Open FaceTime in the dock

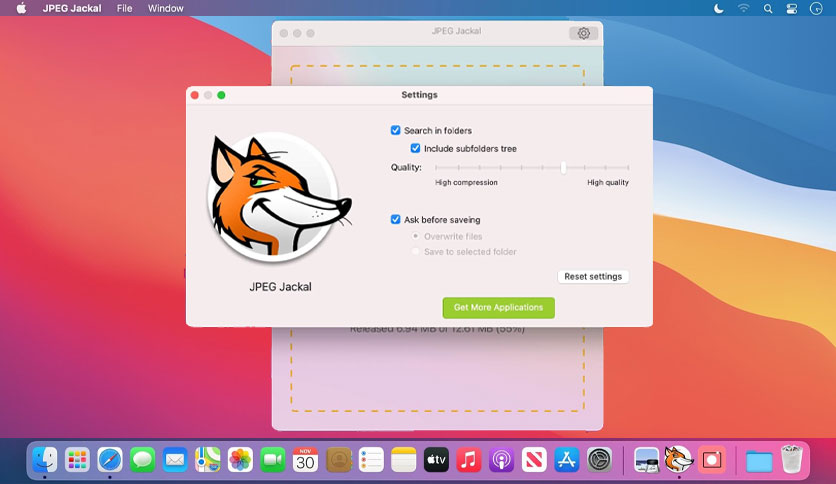click(273, 459)
